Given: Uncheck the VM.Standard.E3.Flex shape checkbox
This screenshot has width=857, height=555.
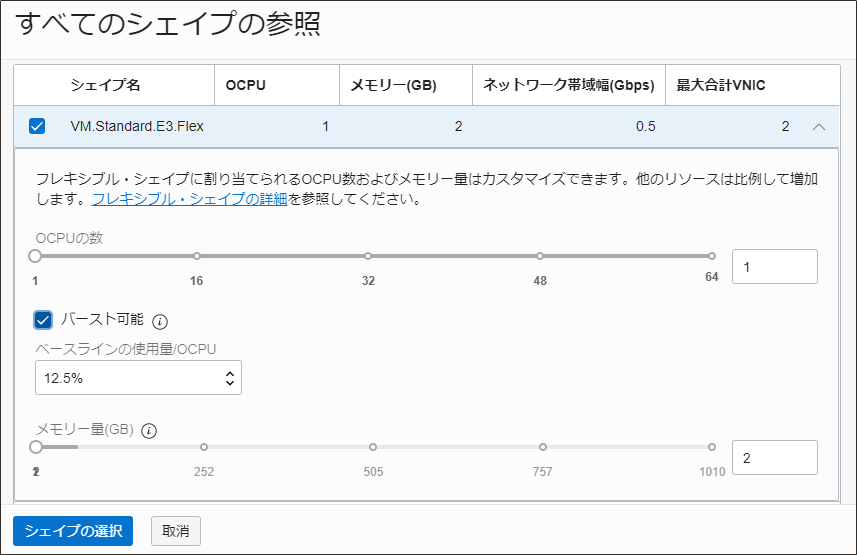Looking at the screenshot, I should [x=37, y=126].
